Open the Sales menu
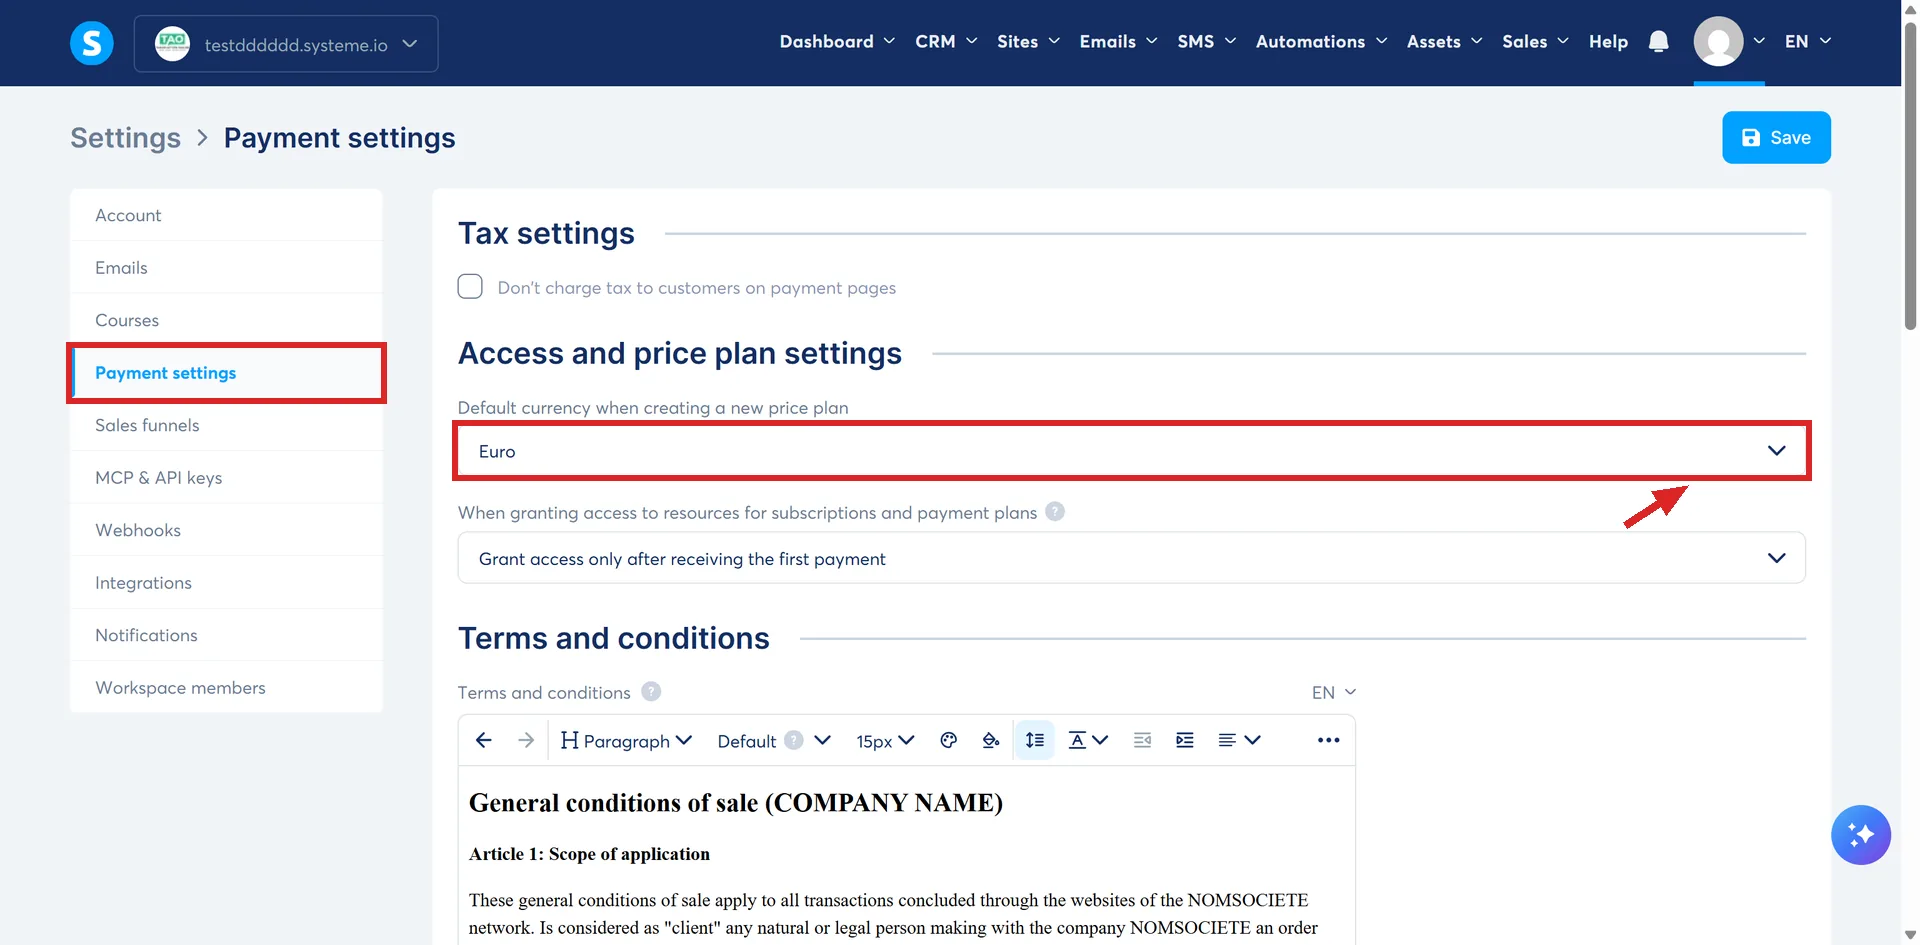The width and height of the screenshot is (1920, 945). pos(1535,41)
